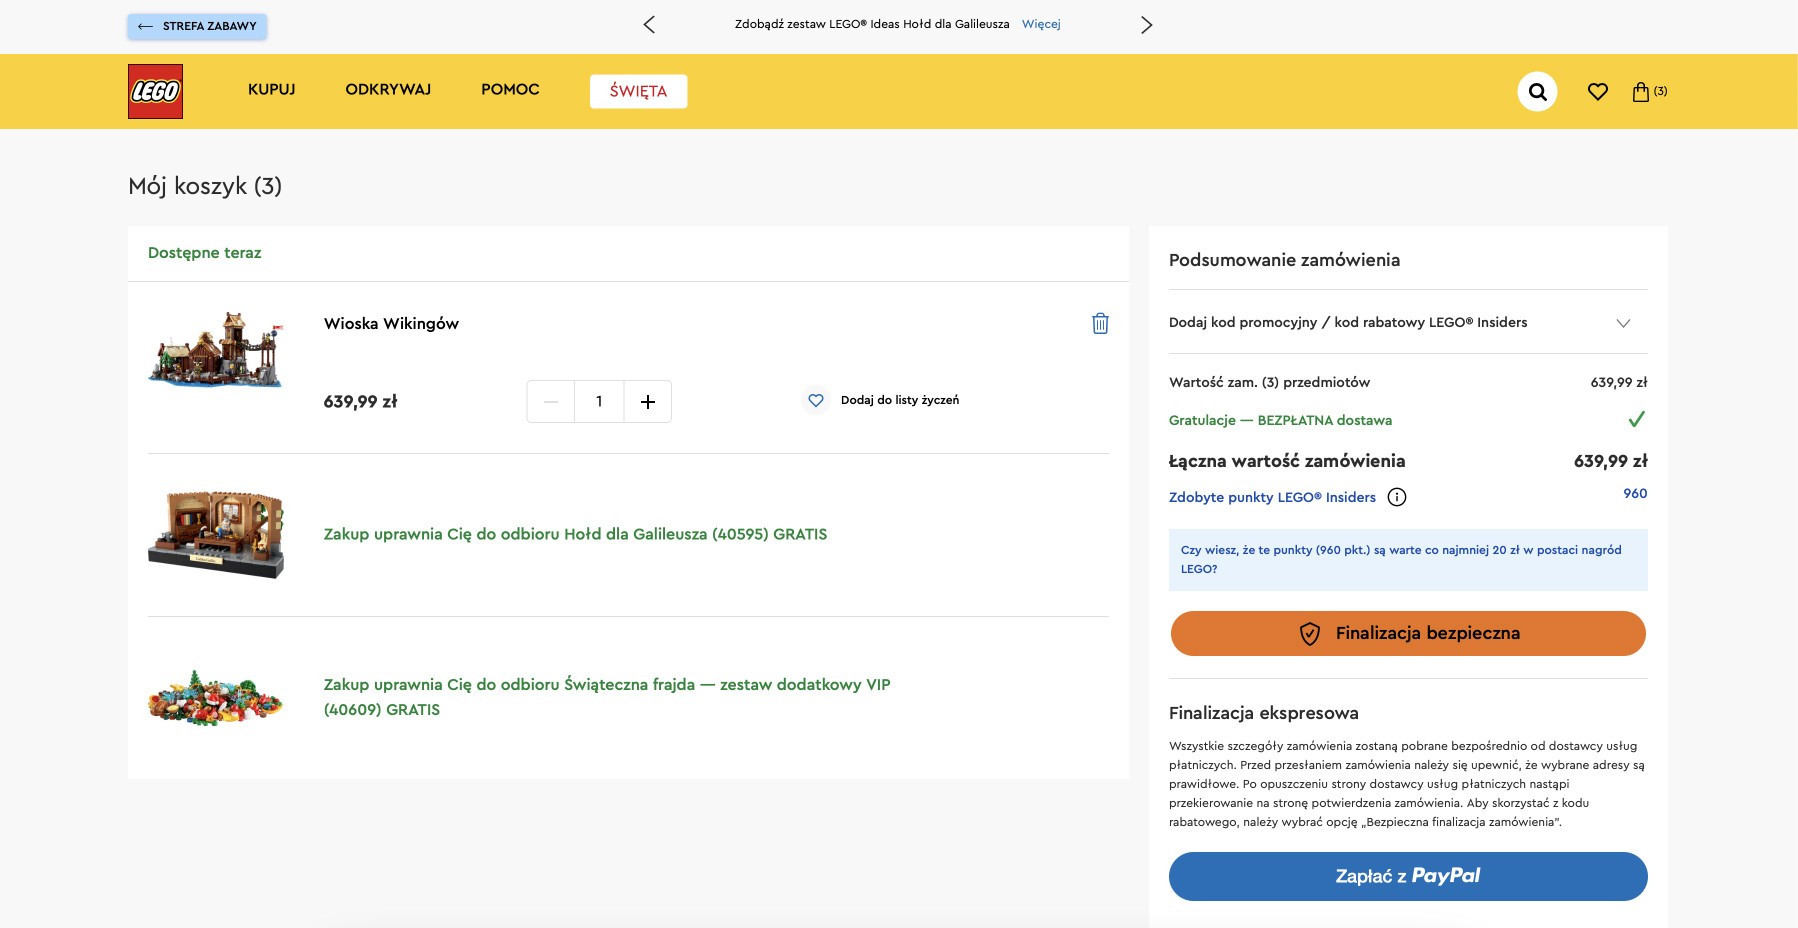Open Zdobyte punkty LEGO Insiders link
This screenshot has width=1798, height=928.
[x=1272, y=497]
